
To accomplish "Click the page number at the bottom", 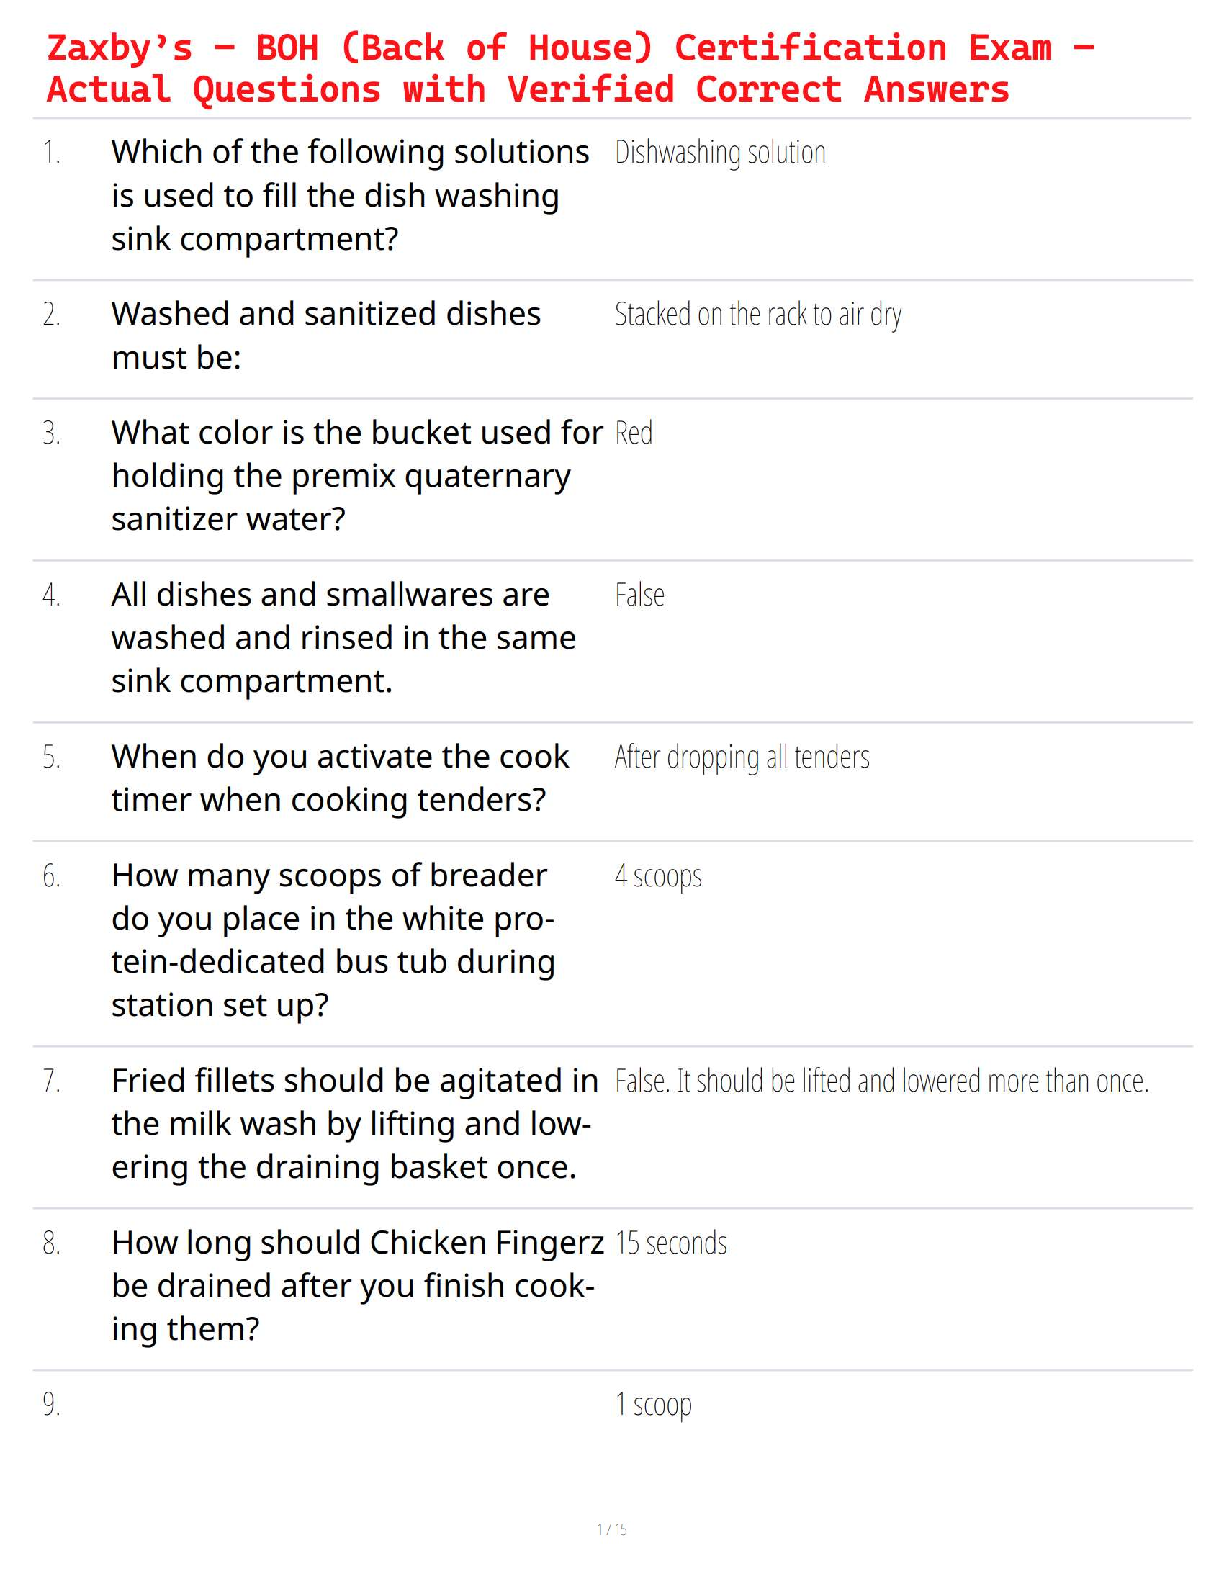I will coord(611,1529).
